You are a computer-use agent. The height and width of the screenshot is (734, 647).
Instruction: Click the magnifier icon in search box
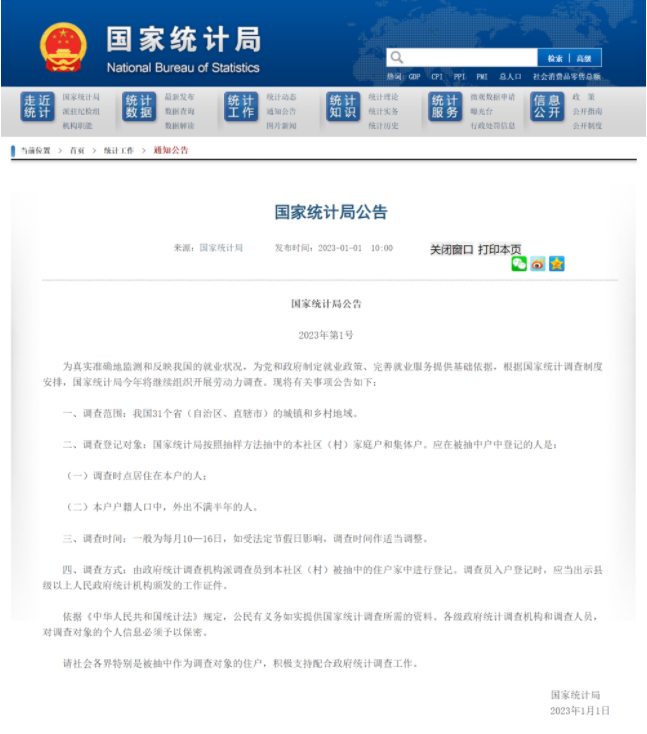397,58
